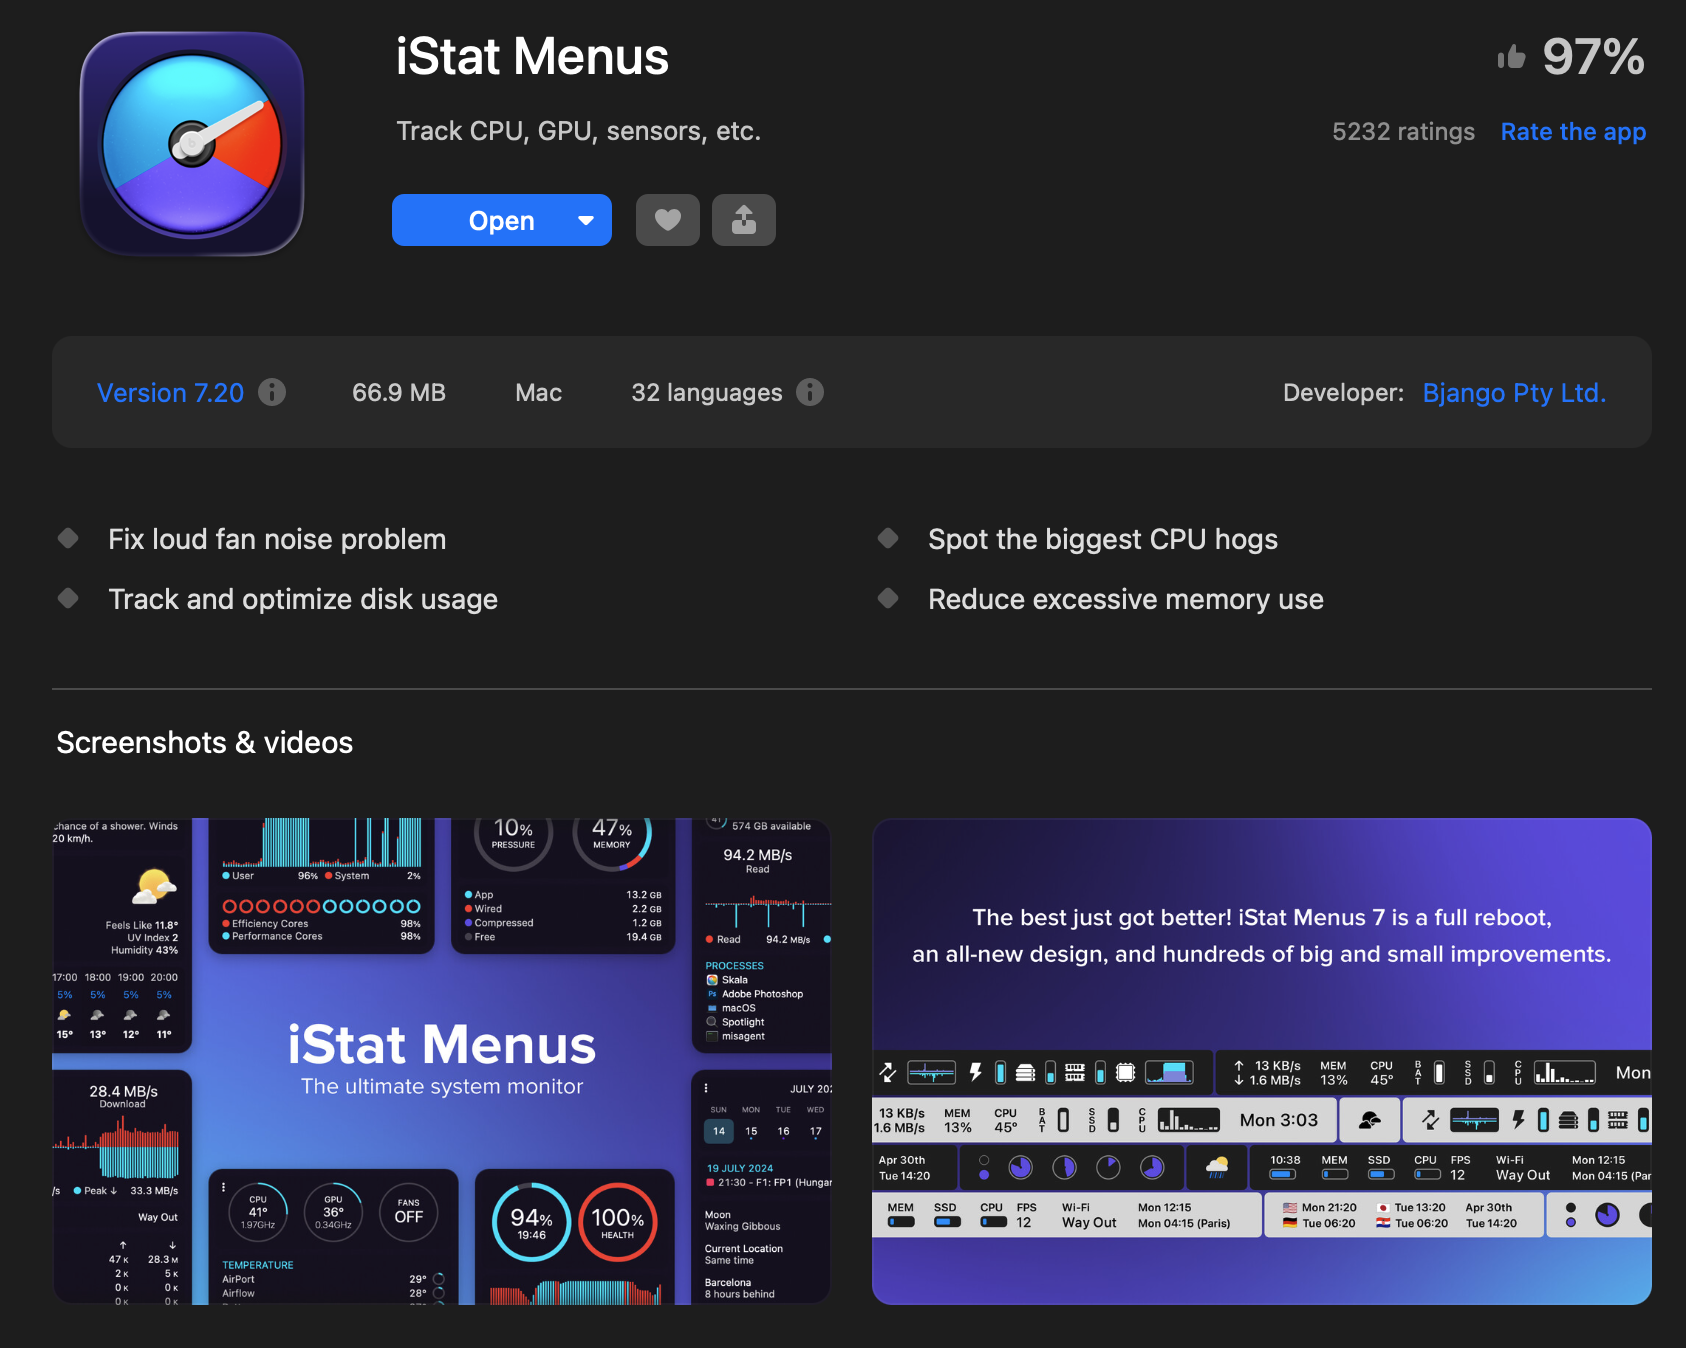Click the 32 languages text
This screenshot has height=1348, width=1686.
pyautogui.click(x=707, y=393)
